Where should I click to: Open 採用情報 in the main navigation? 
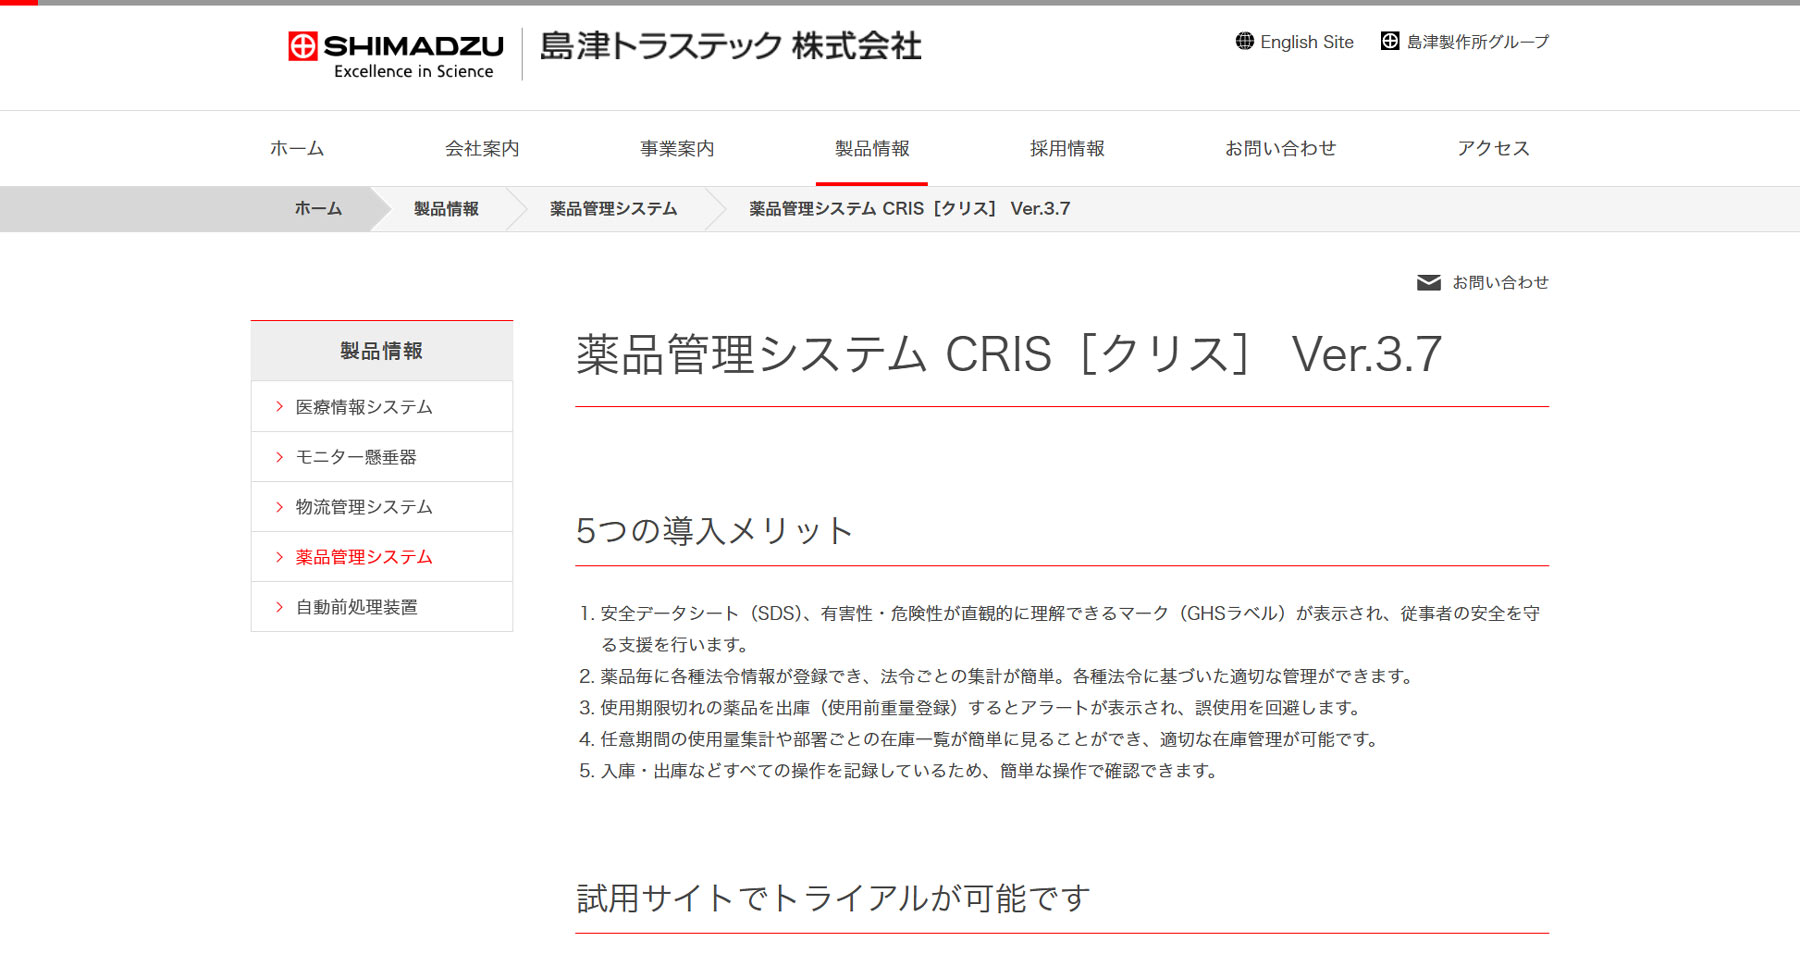tap(1067, 148)
